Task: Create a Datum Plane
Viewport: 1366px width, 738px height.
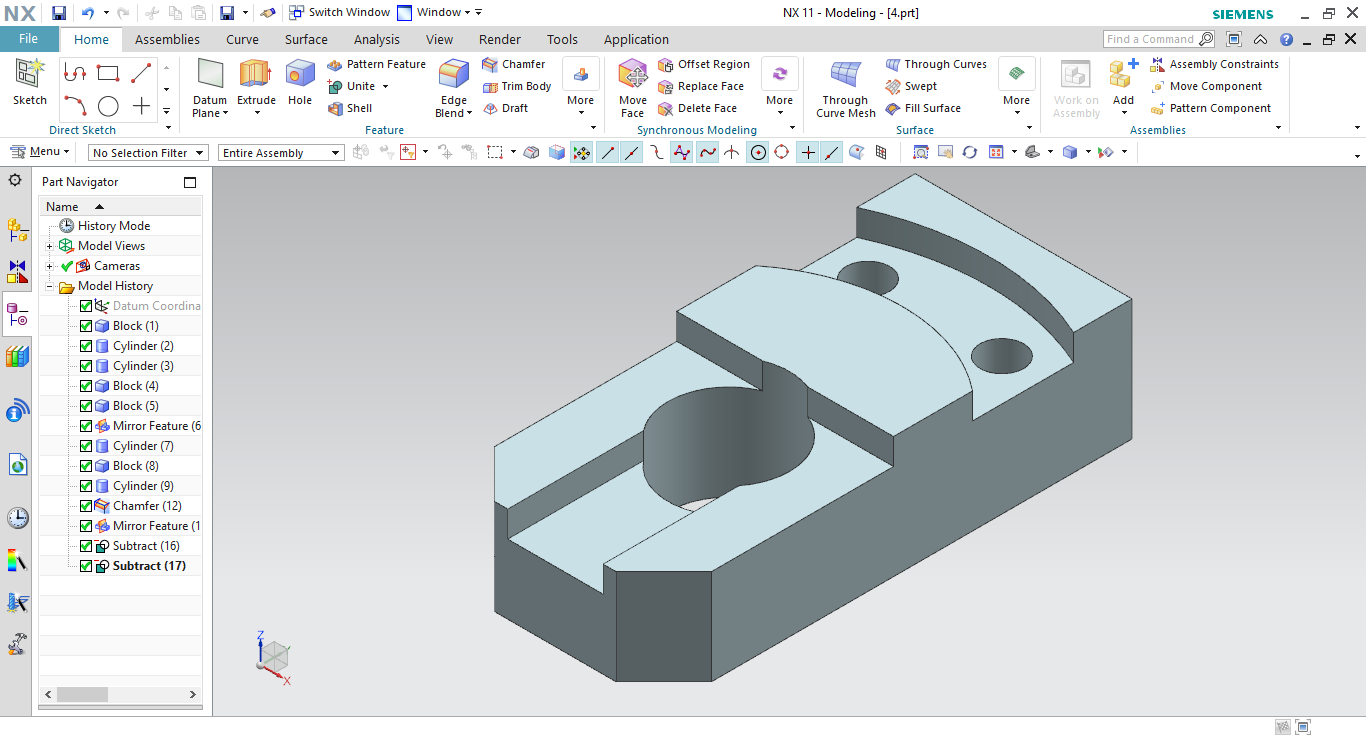Action: 210,88
